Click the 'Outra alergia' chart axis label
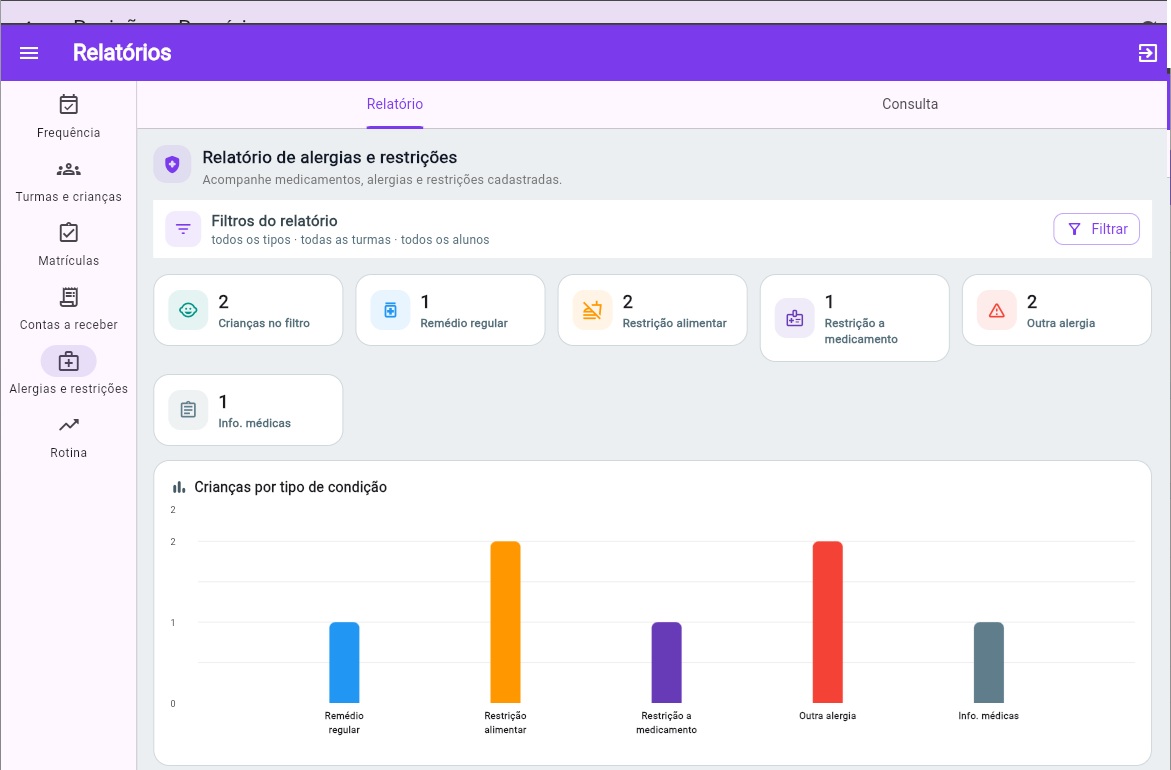1171x770 pixels. click(x=827, y=715)
